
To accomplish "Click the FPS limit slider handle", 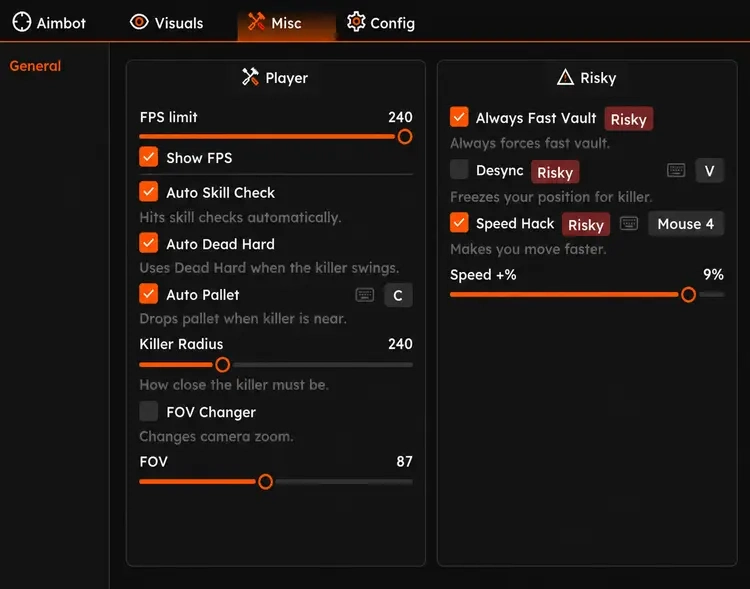I will point(405,137).
